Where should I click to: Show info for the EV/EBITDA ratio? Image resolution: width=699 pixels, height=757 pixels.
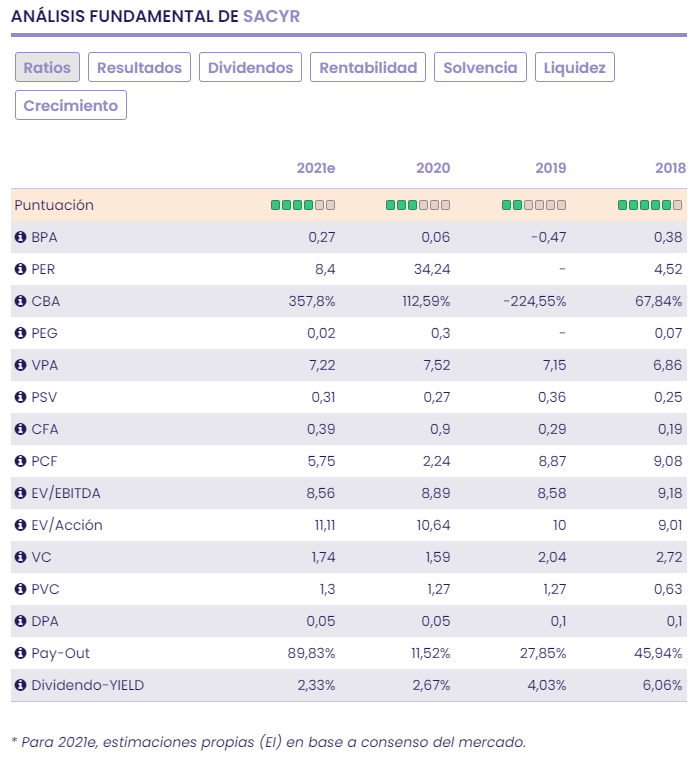(20, 493)
